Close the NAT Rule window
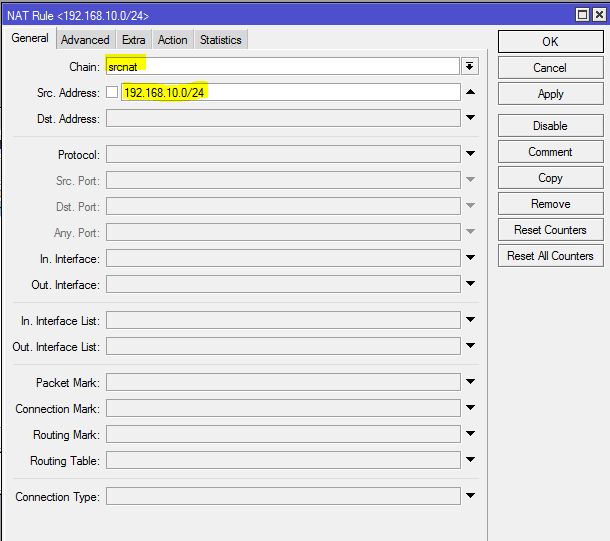Viewport: 610px width, 541px height. (599, 15)
